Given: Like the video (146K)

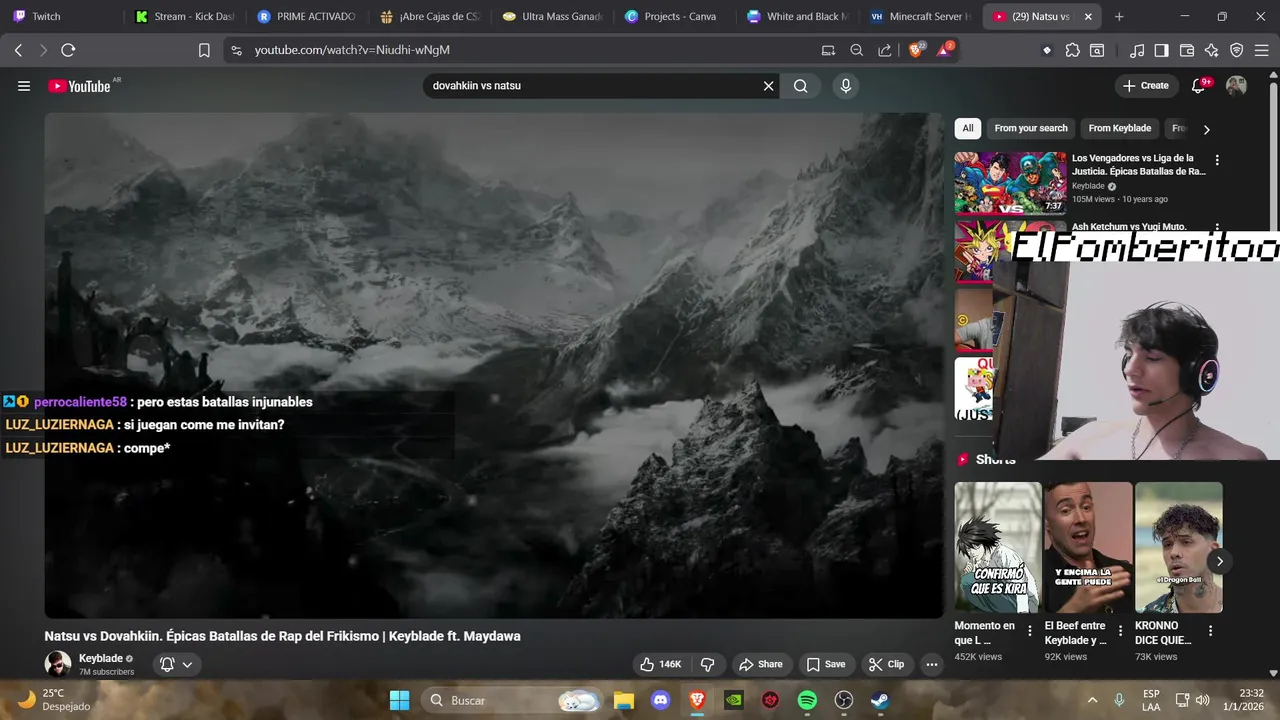Looking at the screenshot, I should (x=660, y=664).
